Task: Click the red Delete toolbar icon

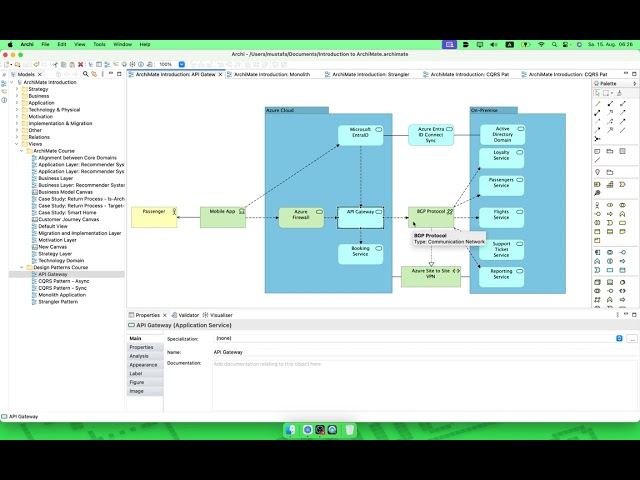Action: pos(80,64)
